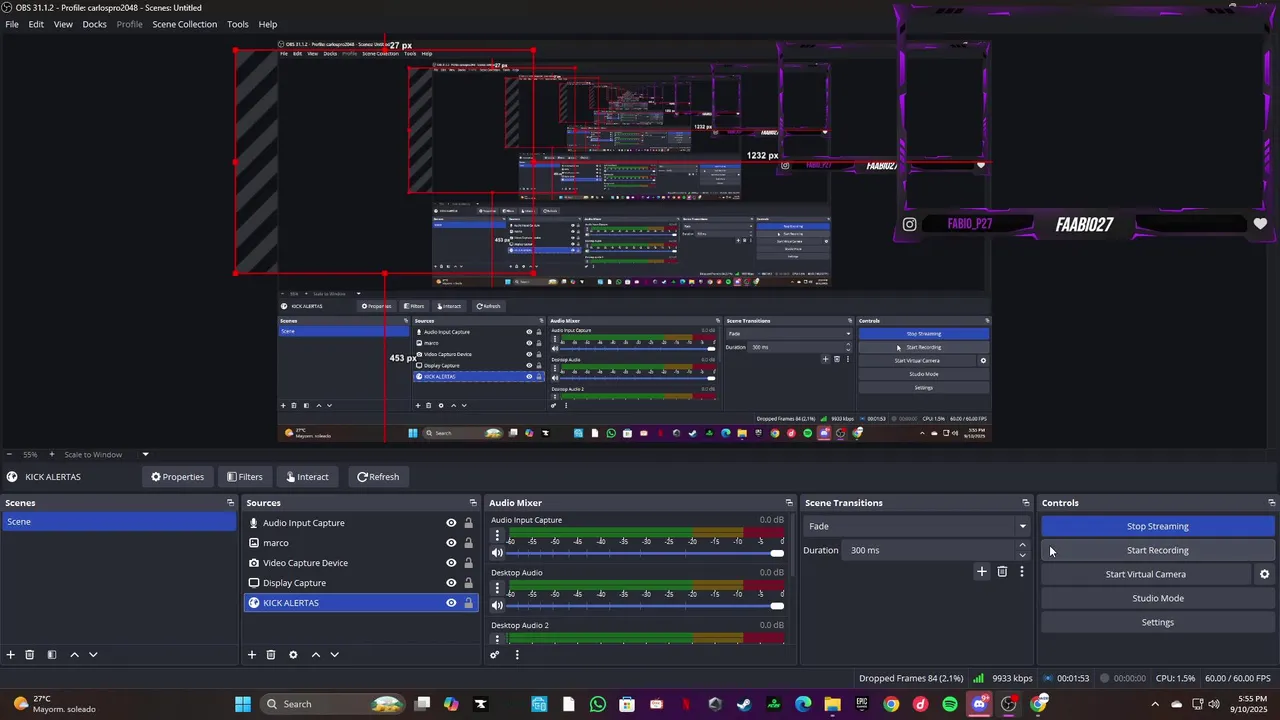Toggle visibility of marco source
The width and height of the screenshot is (1280, 720).
(451, 543)
